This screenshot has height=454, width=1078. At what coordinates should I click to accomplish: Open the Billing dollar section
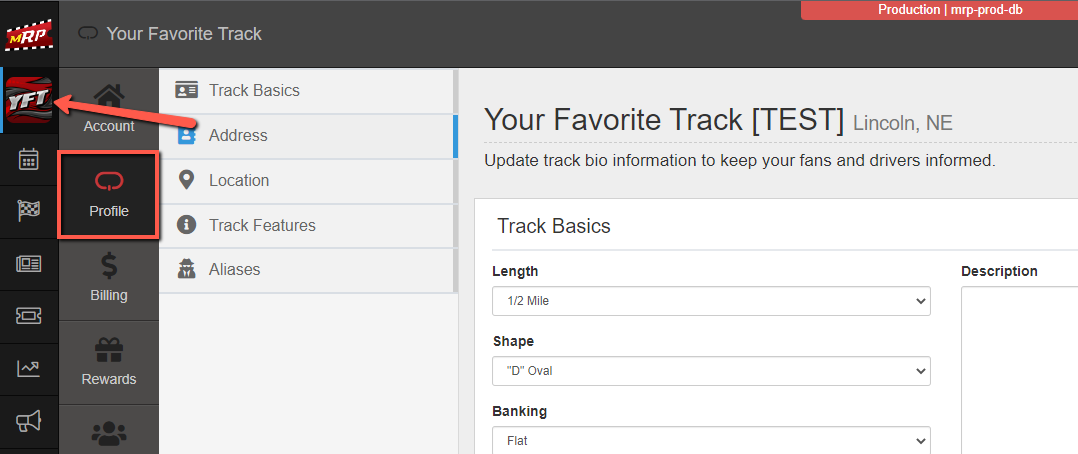pos(109,279)
